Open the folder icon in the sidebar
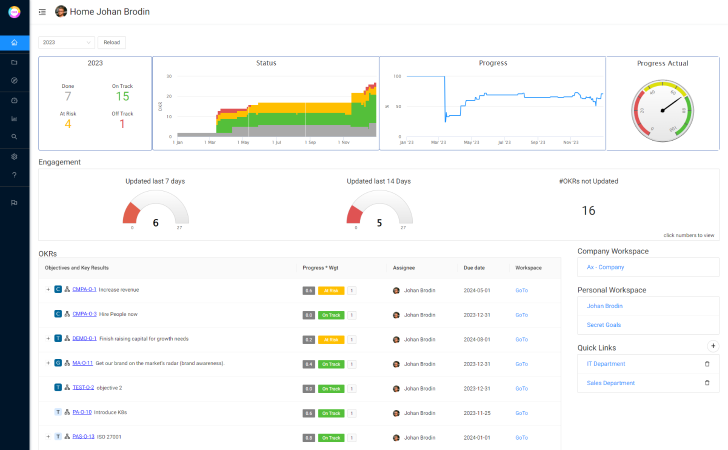This screenshot has height=450, width=728. coord(14,62)
